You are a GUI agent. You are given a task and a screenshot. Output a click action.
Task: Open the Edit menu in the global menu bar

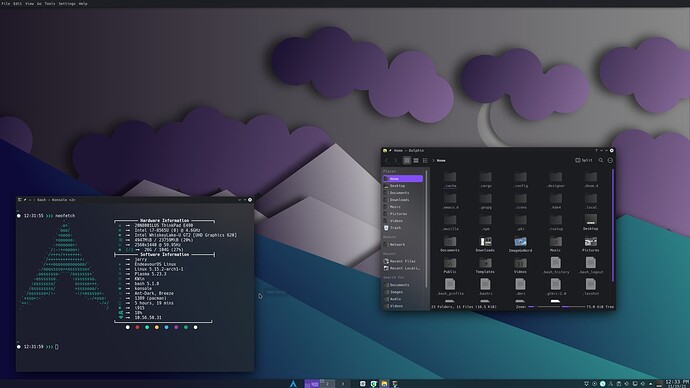click(17, 4)
